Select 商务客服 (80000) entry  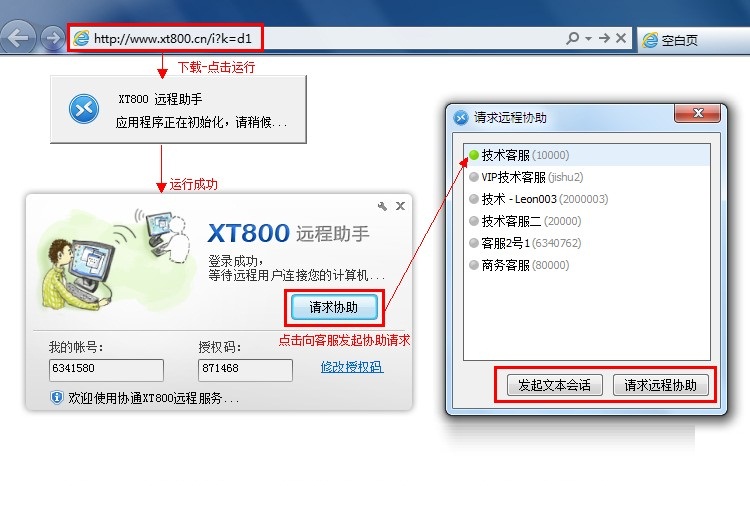pos(586,265)
